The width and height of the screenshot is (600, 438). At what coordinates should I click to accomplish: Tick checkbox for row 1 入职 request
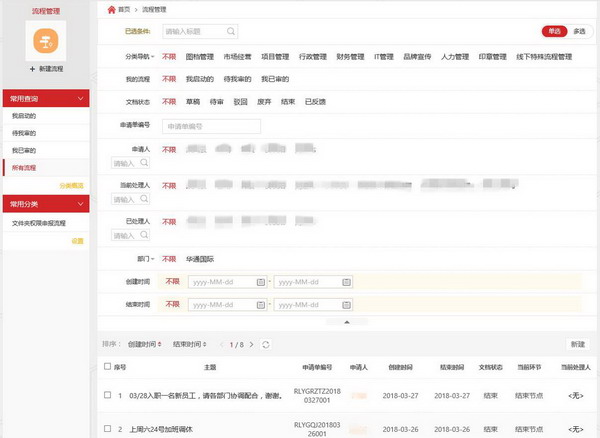(x=107, y=396)
